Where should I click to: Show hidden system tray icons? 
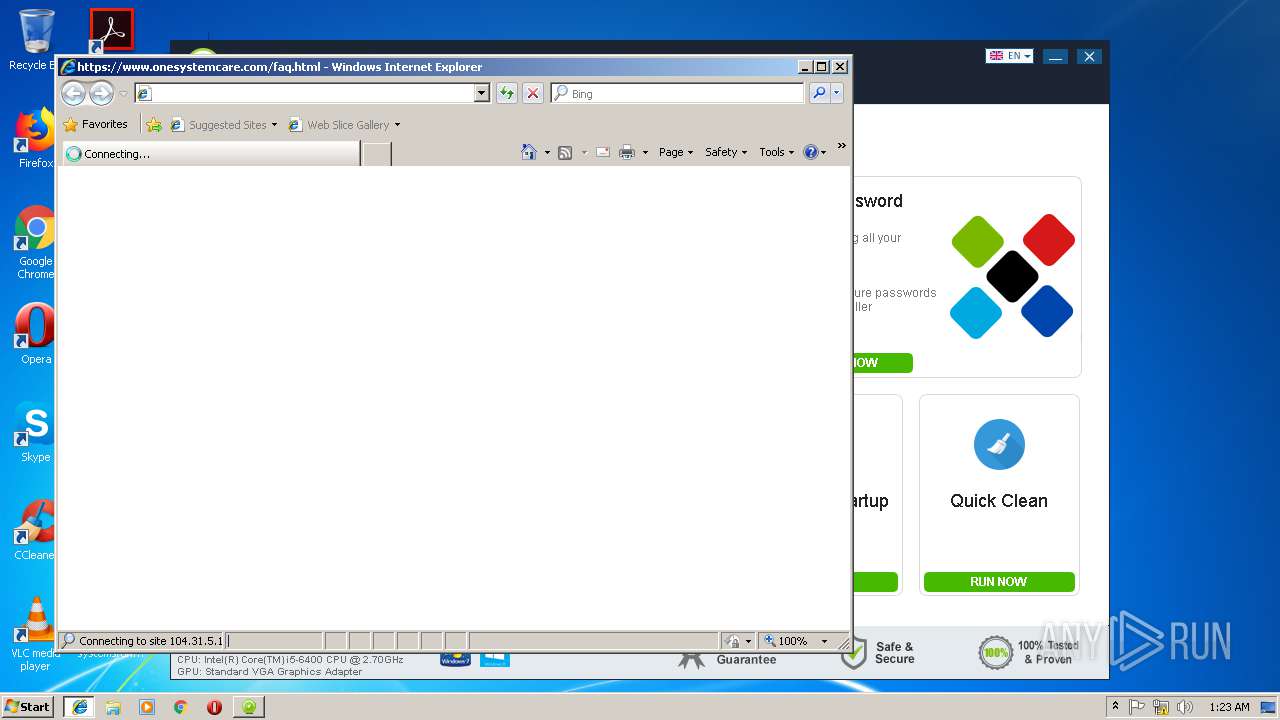coord(1116,706)
